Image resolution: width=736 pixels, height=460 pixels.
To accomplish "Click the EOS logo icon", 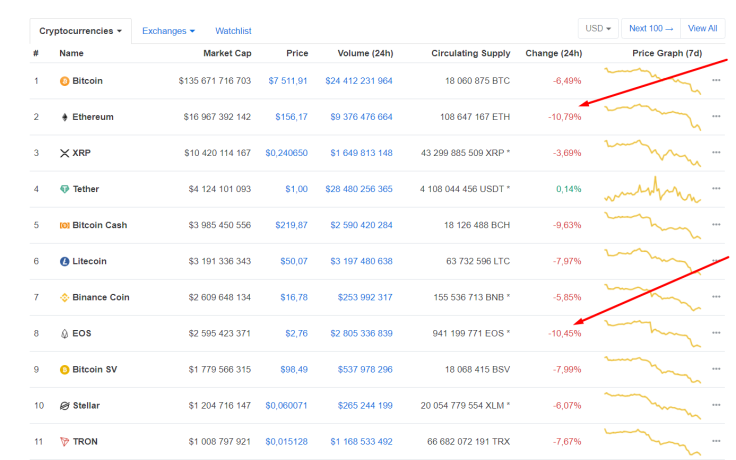I will (64, 334).
